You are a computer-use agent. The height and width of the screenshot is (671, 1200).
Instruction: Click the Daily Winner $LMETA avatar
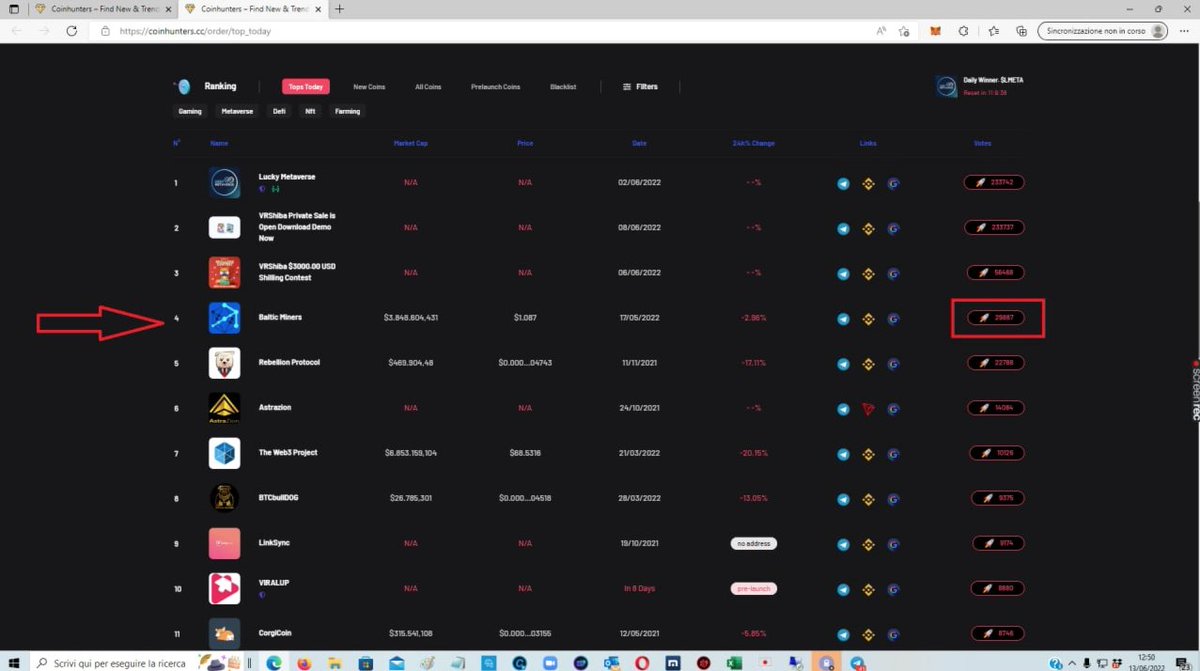(946, 86)
